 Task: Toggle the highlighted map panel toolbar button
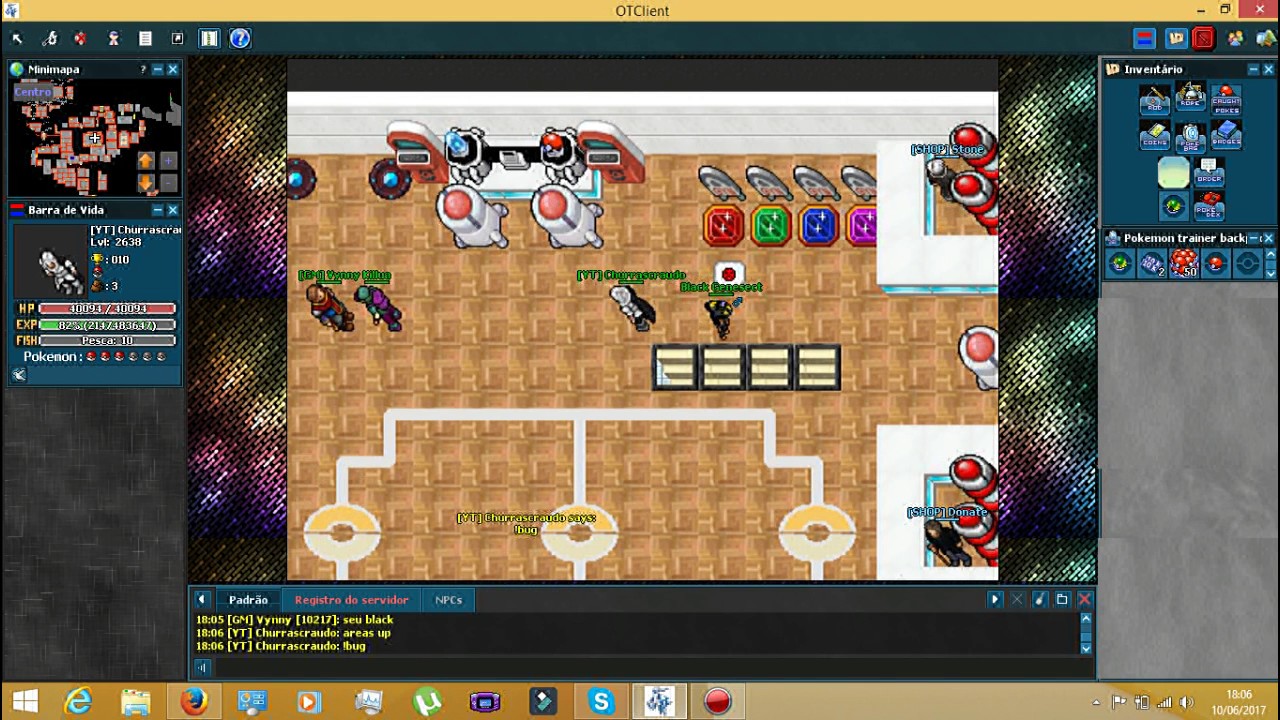pos(209,39)
